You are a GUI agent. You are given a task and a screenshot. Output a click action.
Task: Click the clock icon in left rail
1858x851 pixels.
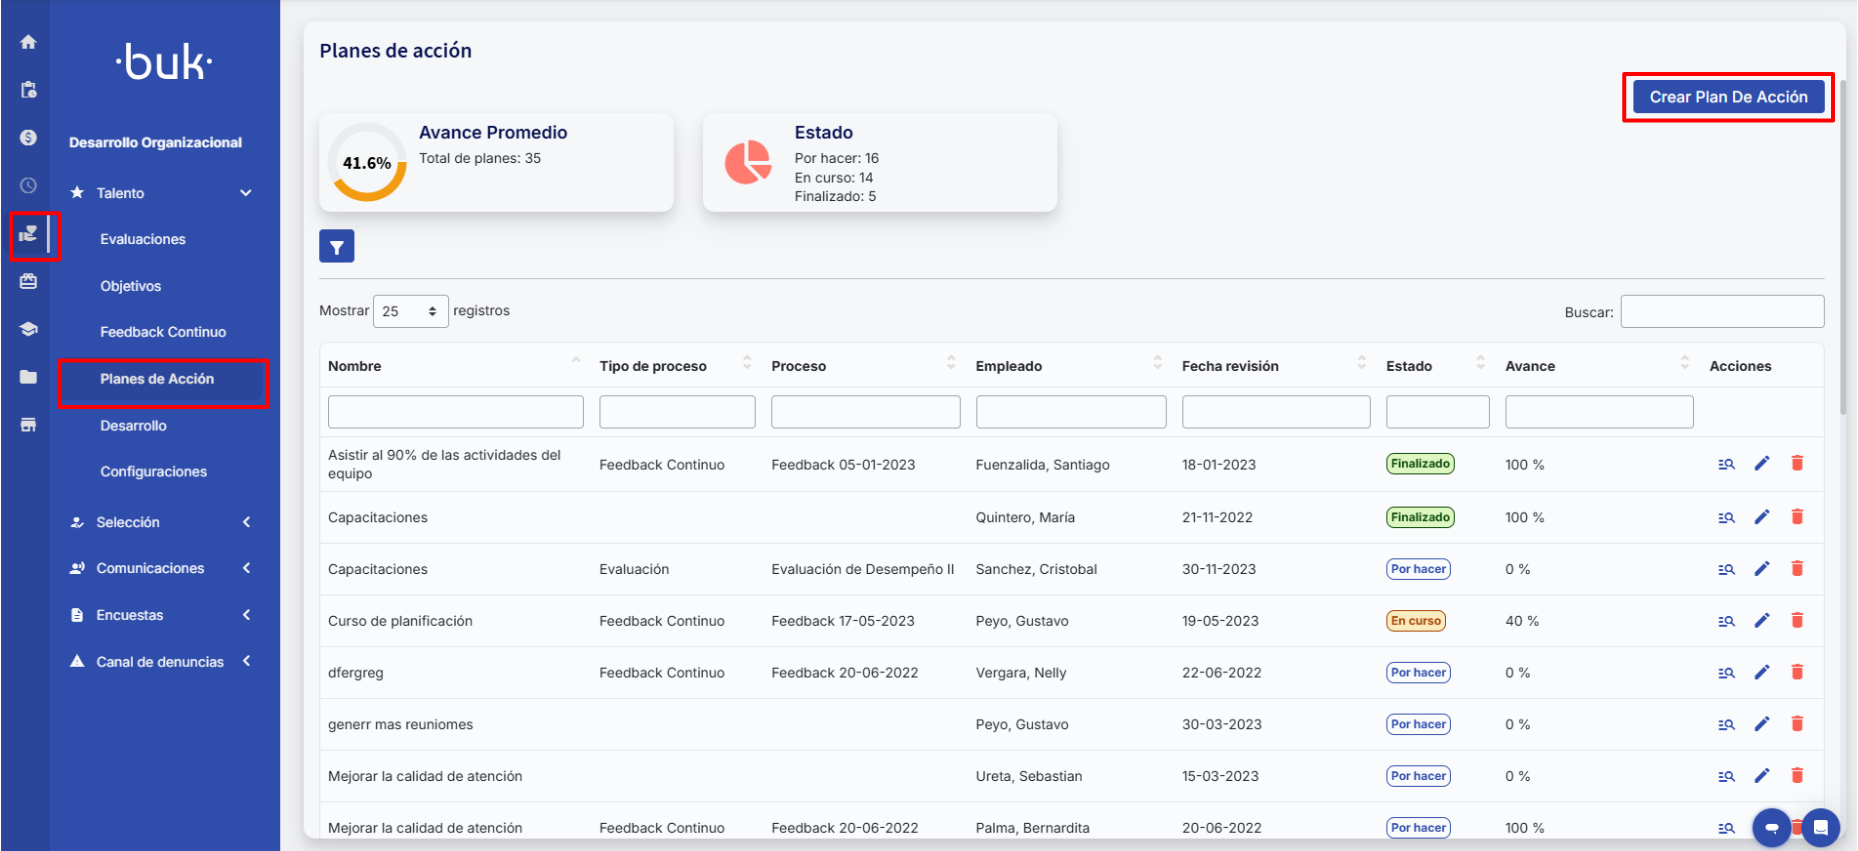pyautogui.click(x=28, y=186)
